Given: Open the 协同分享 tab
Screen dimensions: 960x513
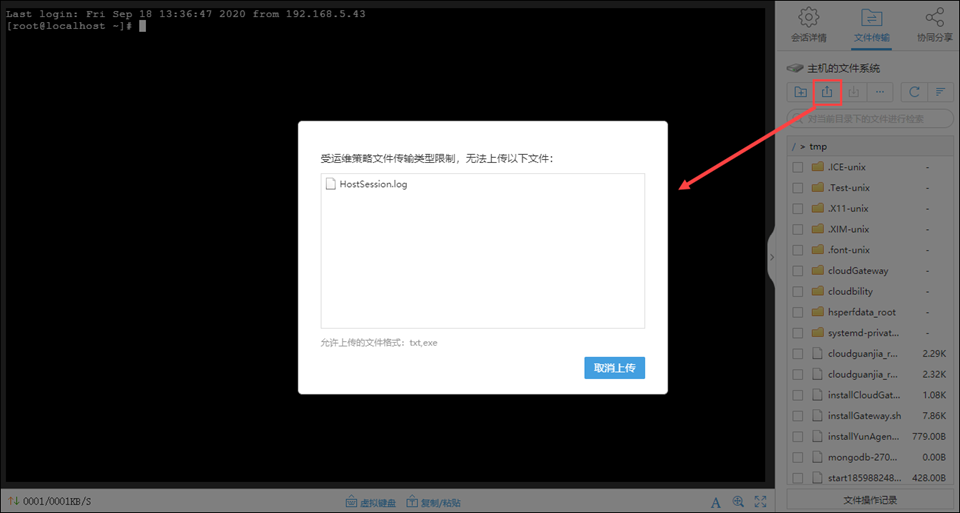Looking at the screenshot, I should [x=933, y=26].
